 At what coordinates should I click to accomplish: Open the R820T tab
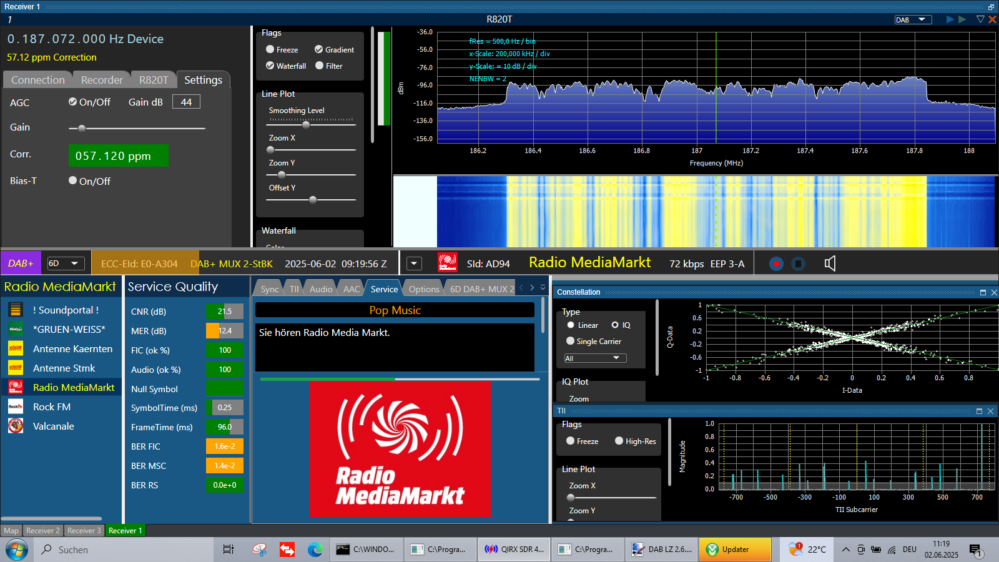click(x=154, y=80)
